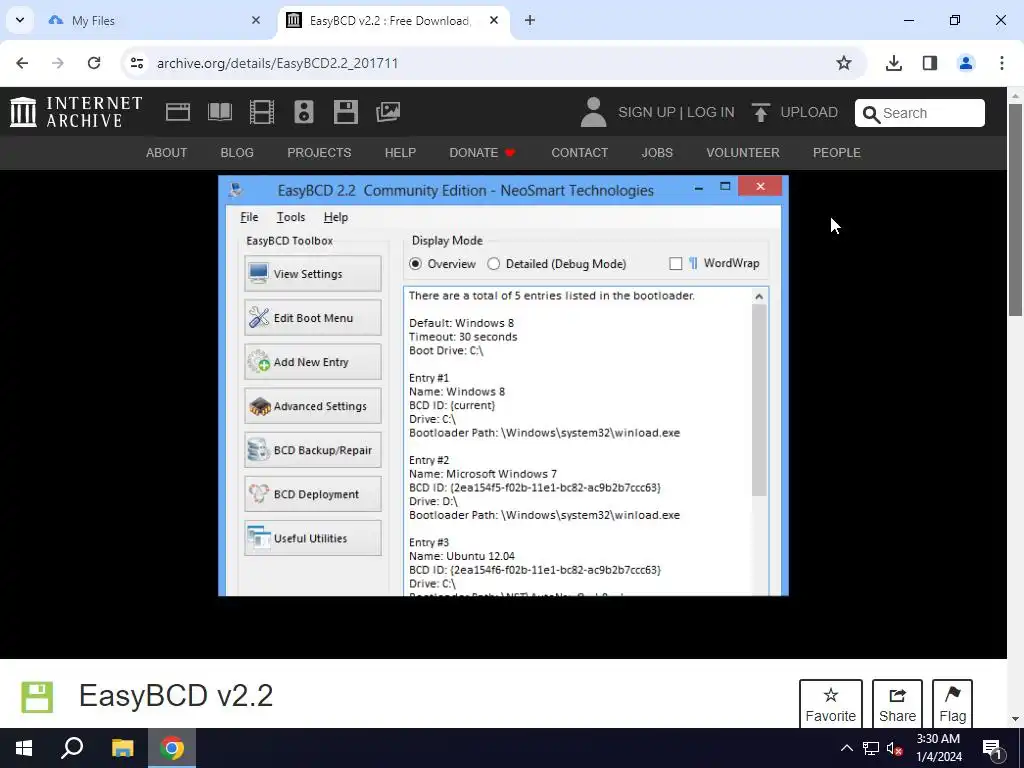
Task: Open the Web (Wayback) icon in Archive header
Action: click(178, 112)
